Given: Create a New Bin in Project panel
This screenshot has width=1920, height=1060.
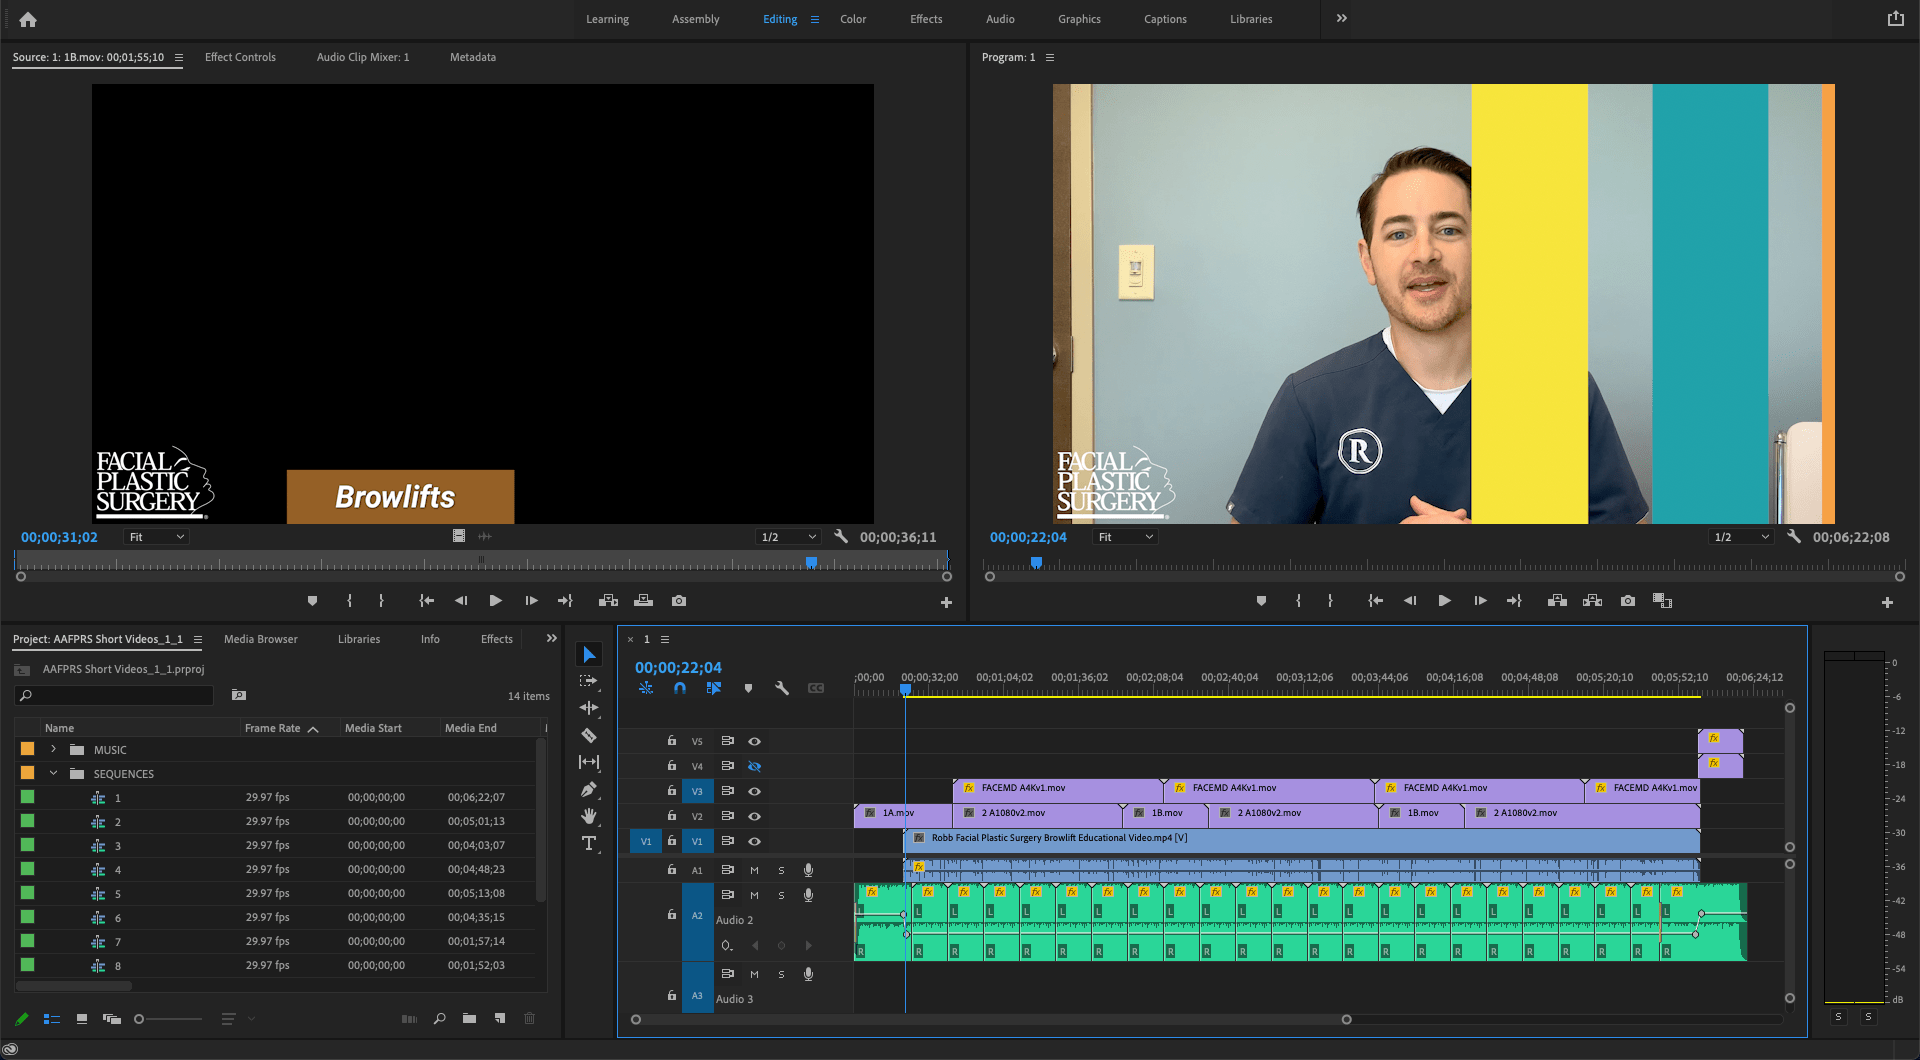Looking at the screenshot, I should [x=469, y=1019].
